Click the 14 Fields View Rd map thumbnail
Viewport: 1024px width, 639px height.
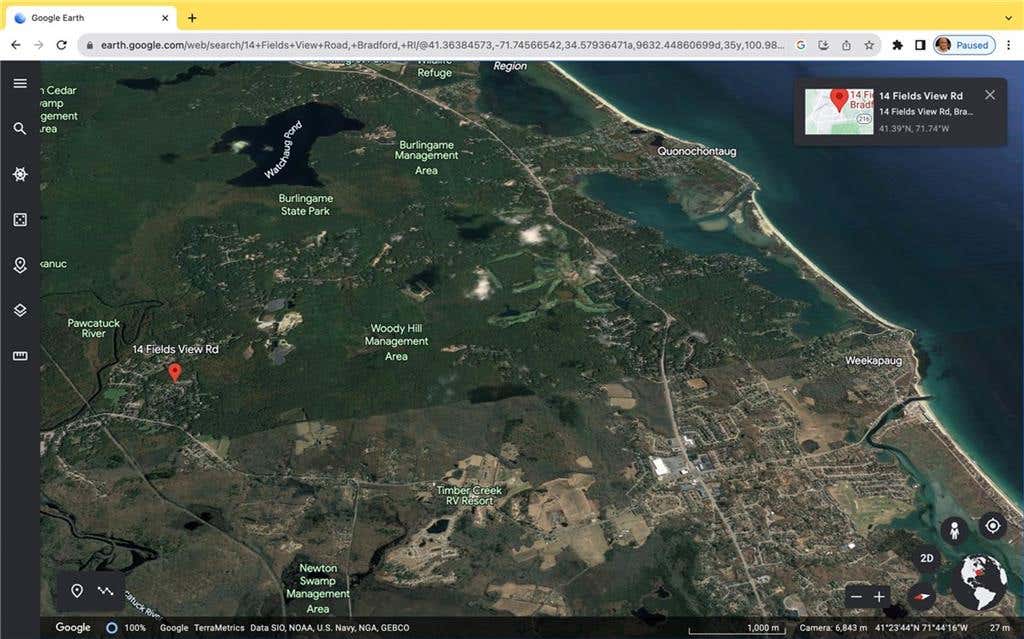pos(839,112)
